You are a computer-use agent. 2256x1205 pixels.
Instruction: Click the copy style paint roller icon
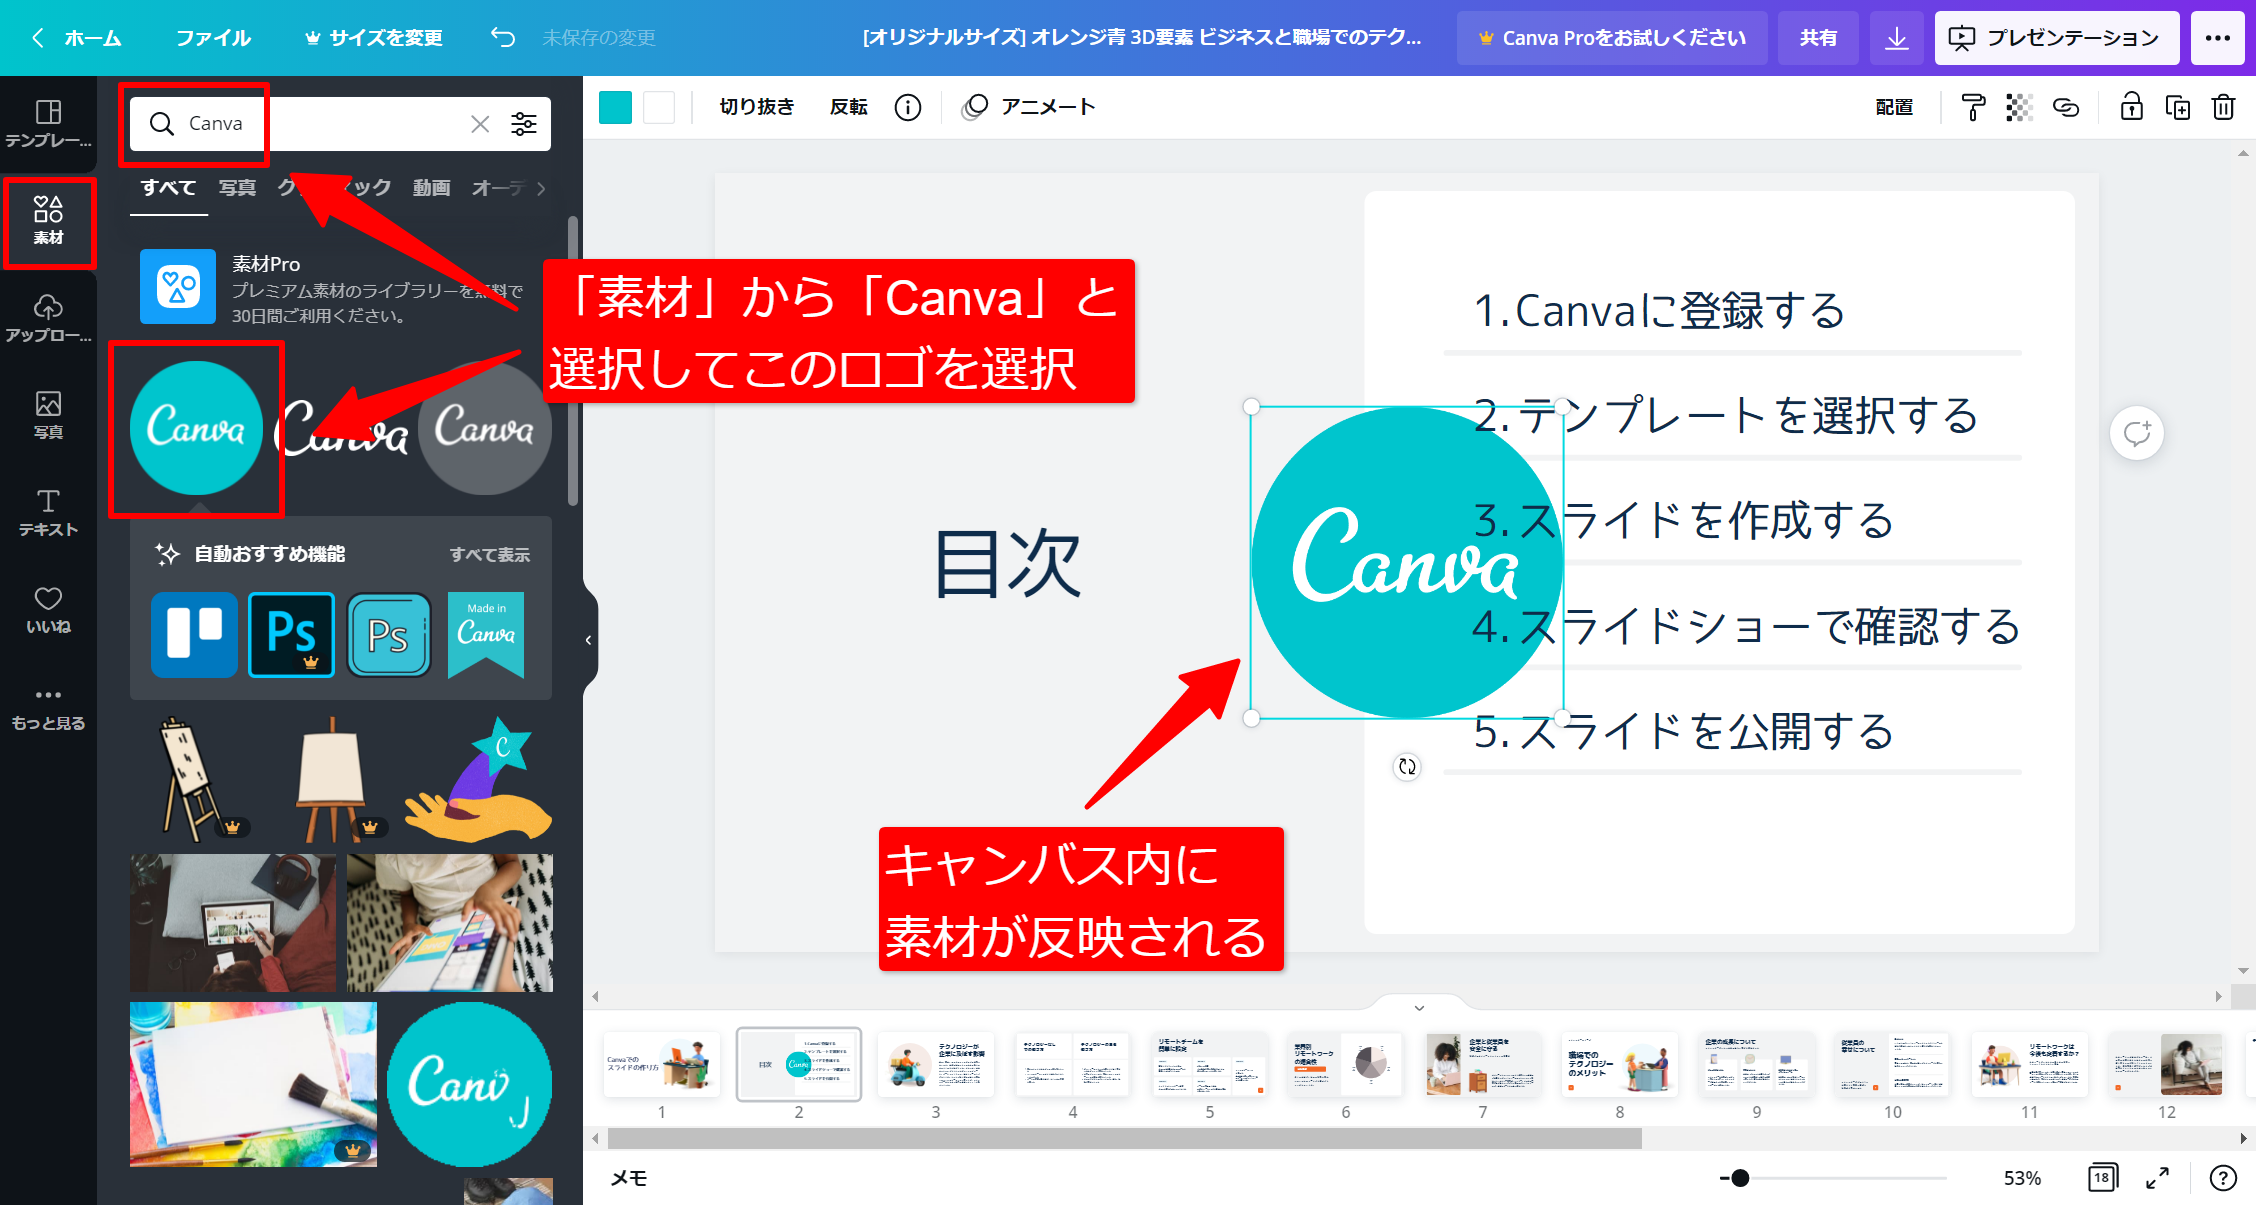coord(1972,107)
